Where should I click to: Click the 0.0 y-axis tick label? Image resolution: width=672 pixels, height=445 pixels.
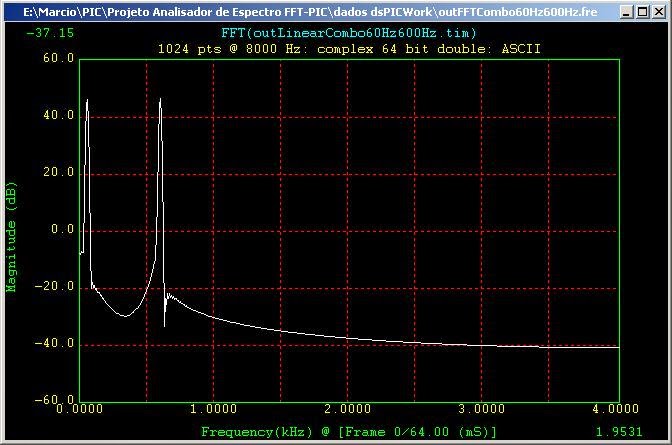tap(63, 229)
